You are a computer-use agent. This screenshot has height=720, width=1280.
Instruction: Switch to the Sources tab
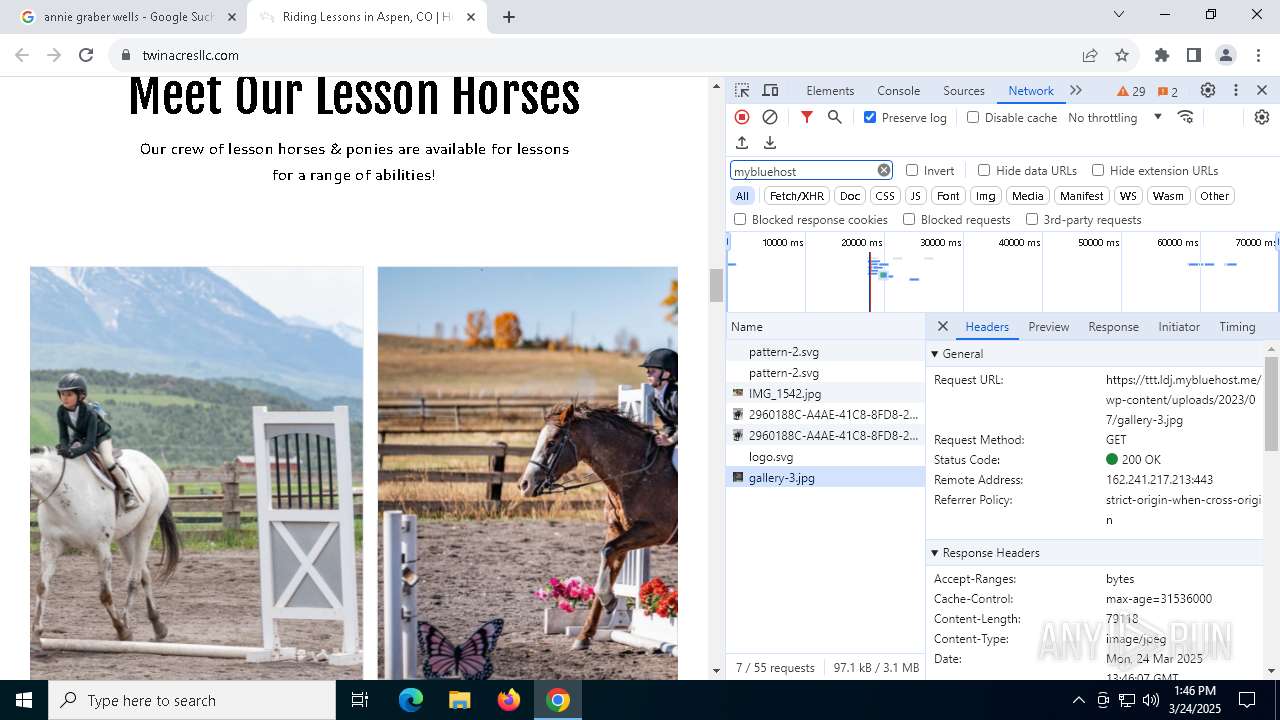click(964, 91)
